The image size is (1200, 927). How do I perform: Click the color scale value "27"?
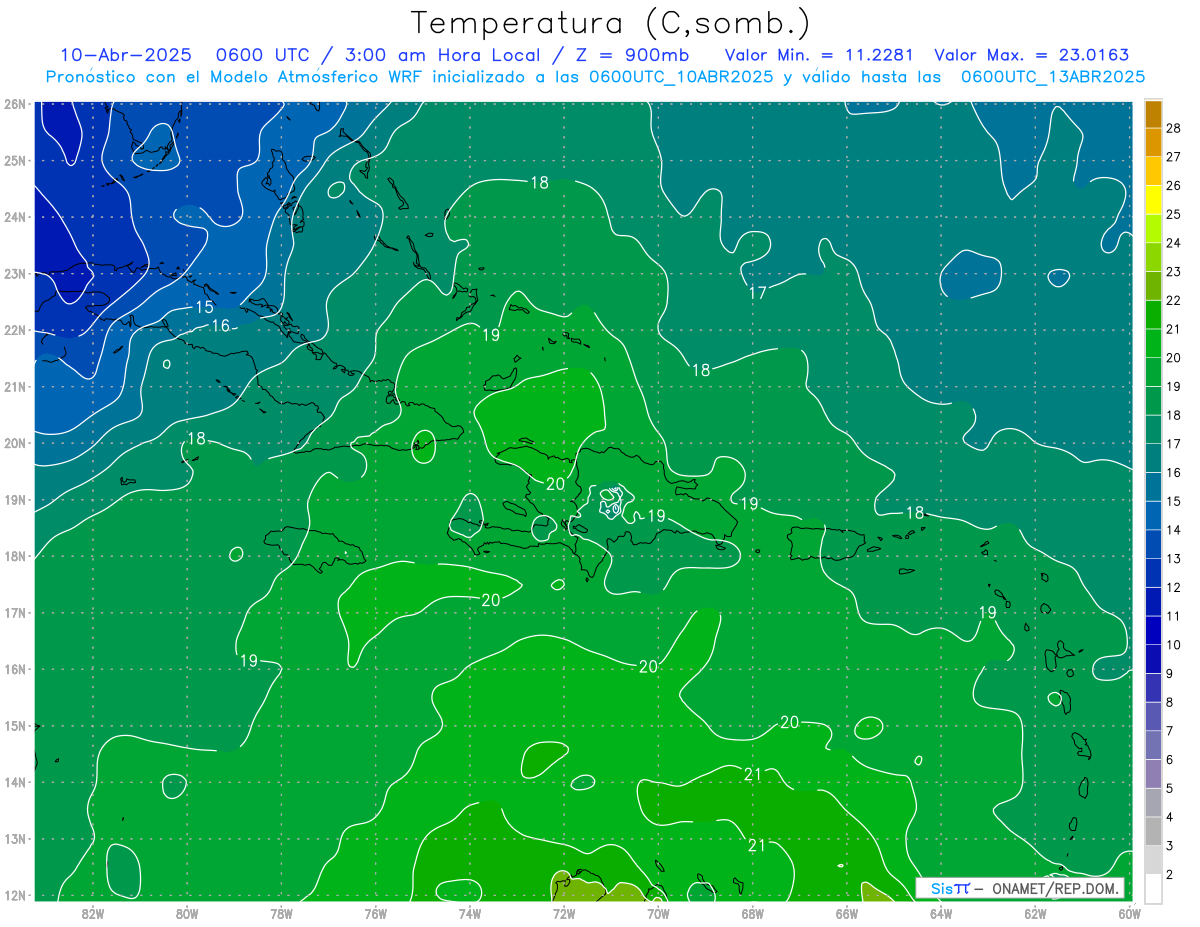[x=1174, y=157]
